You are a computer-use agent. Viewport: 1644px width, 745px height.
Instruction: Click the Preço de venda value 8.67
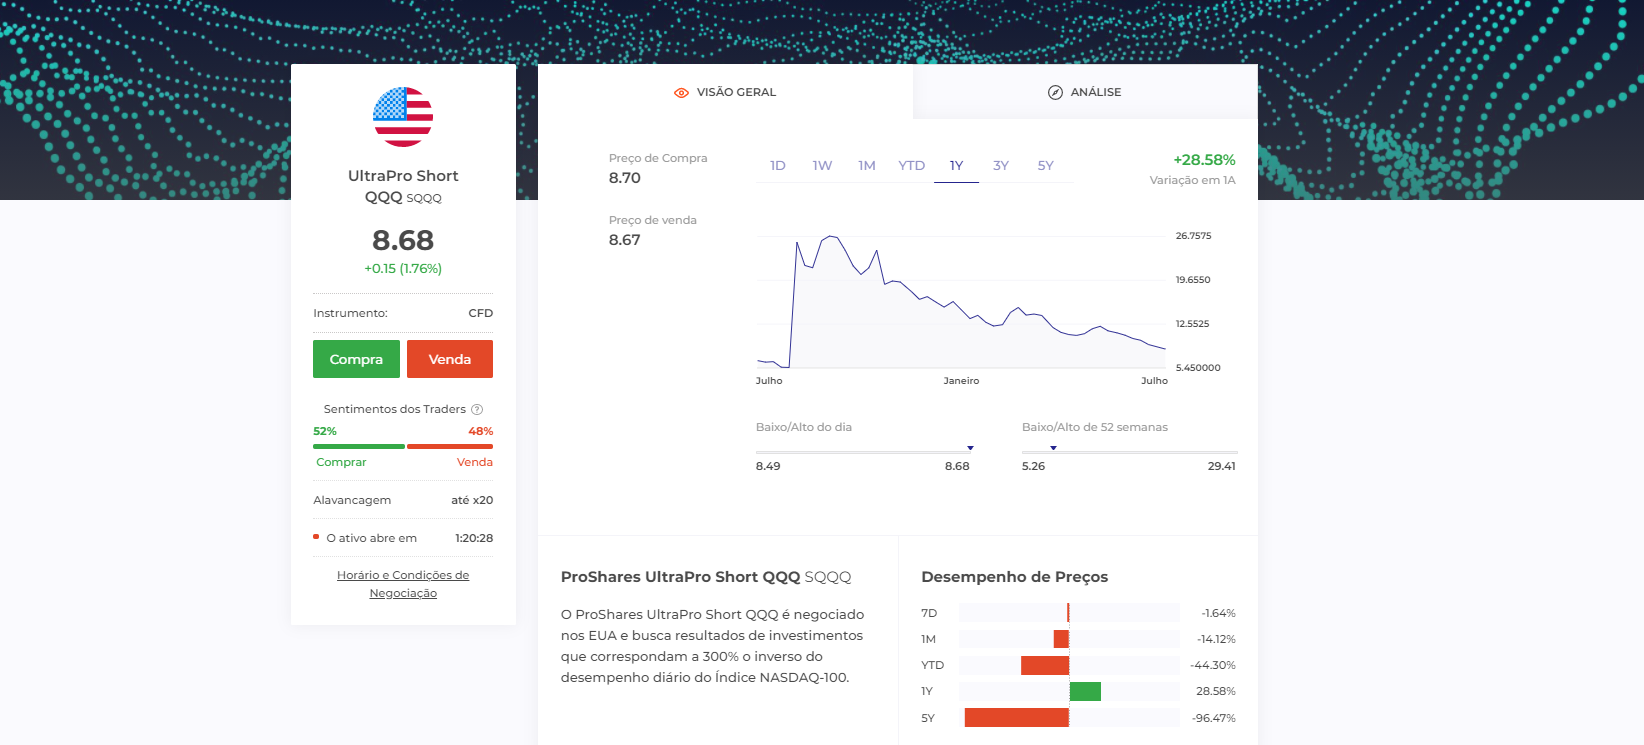click(625, 240)
